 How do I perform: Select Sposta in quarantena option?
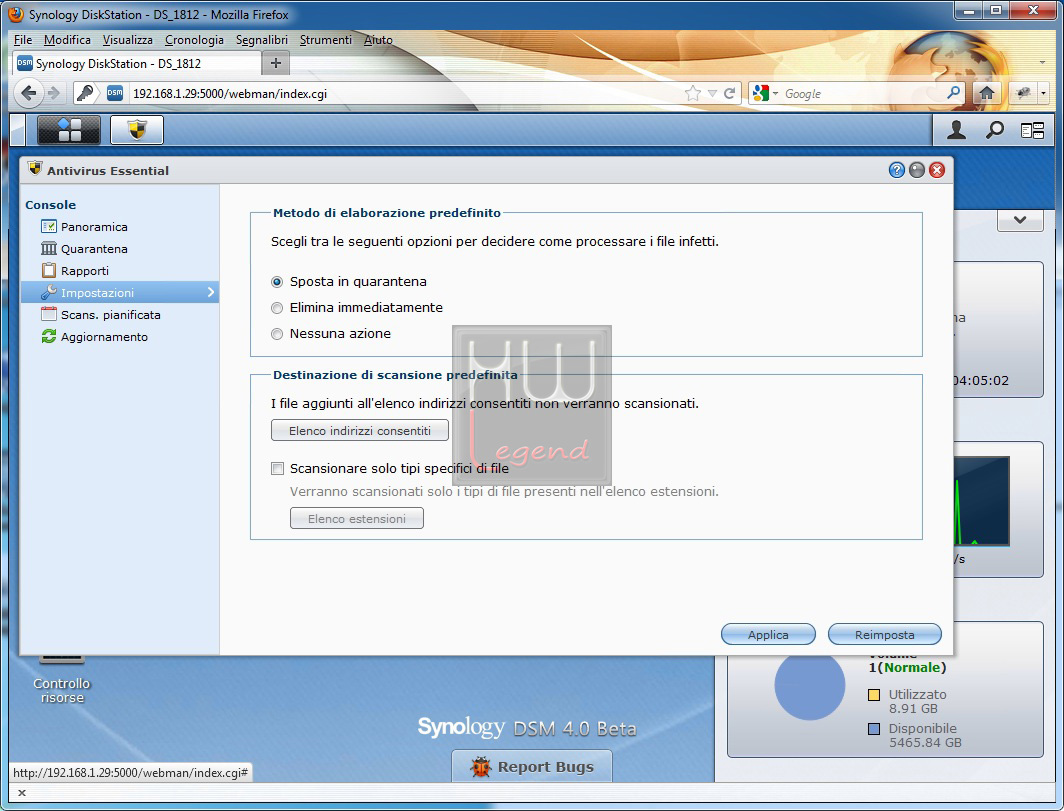coord(277,282)
